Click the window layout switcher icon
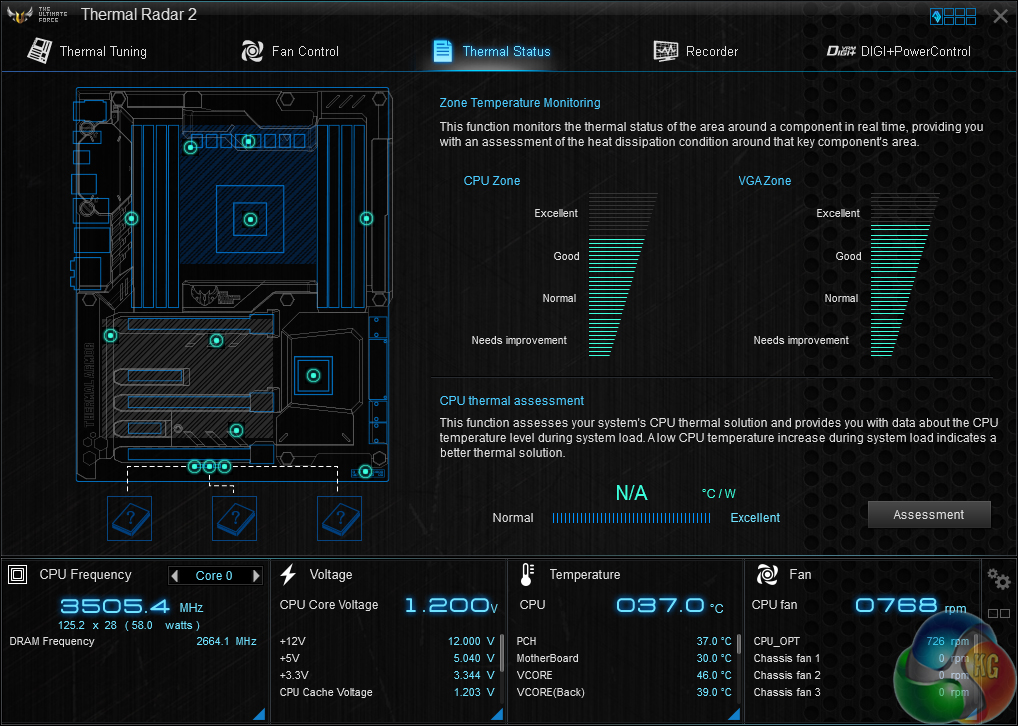Screen dimensions: 1018x726 click(x=953, y=16)
